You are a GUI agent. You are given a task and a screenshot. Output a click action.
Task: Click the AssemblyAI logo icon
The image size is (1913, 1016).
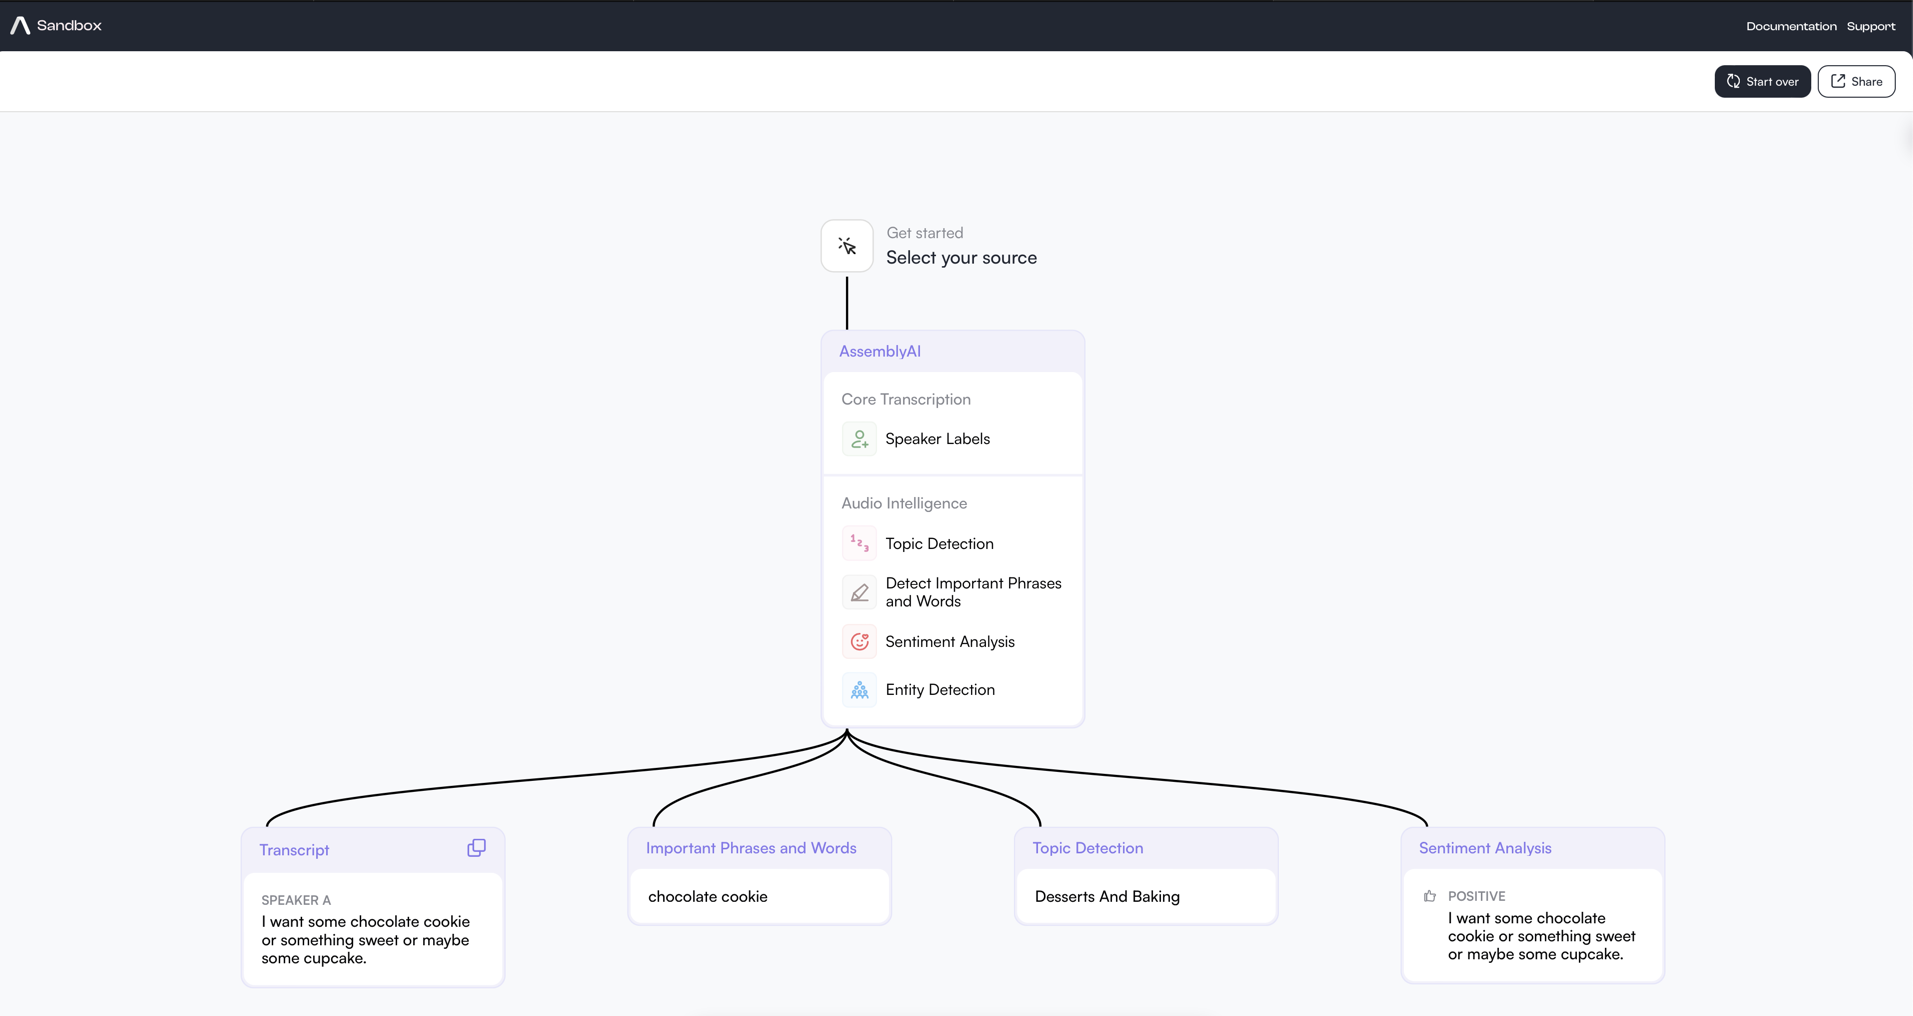tap(20, 25)
